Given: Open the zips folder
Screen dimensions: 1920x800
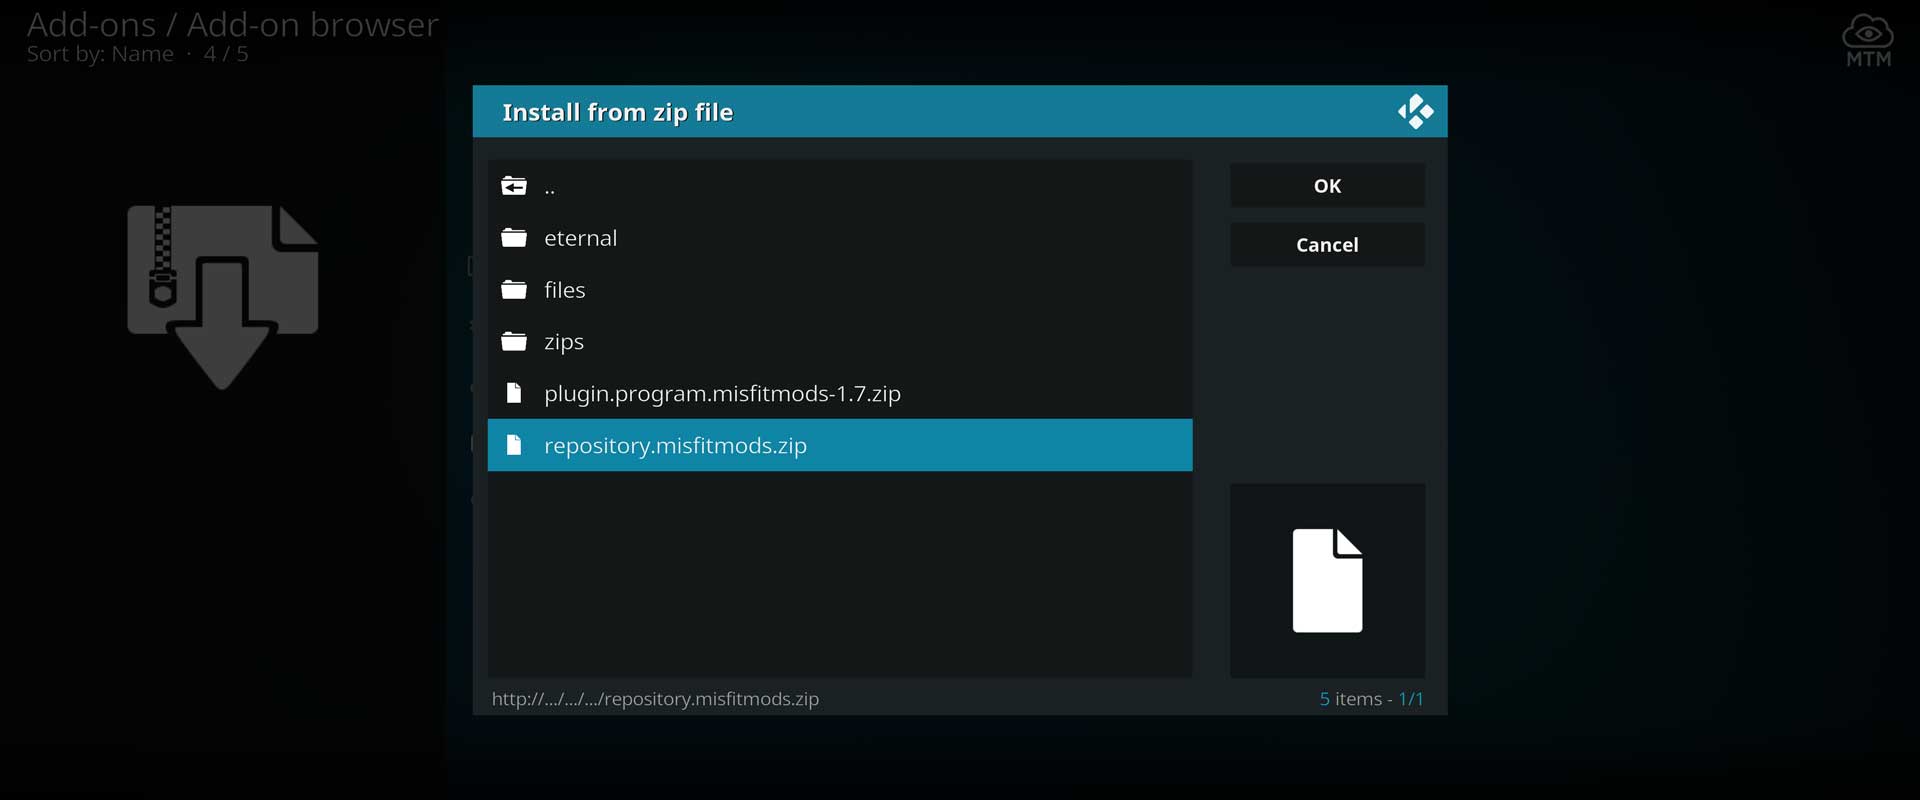Looking at the screenshot, I should coord(840,342).
